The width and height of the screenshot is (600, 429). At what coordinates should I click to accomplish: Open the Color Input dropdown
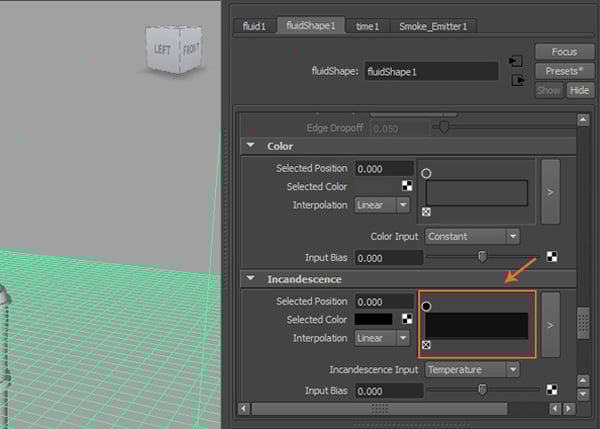tap(472, 237)
